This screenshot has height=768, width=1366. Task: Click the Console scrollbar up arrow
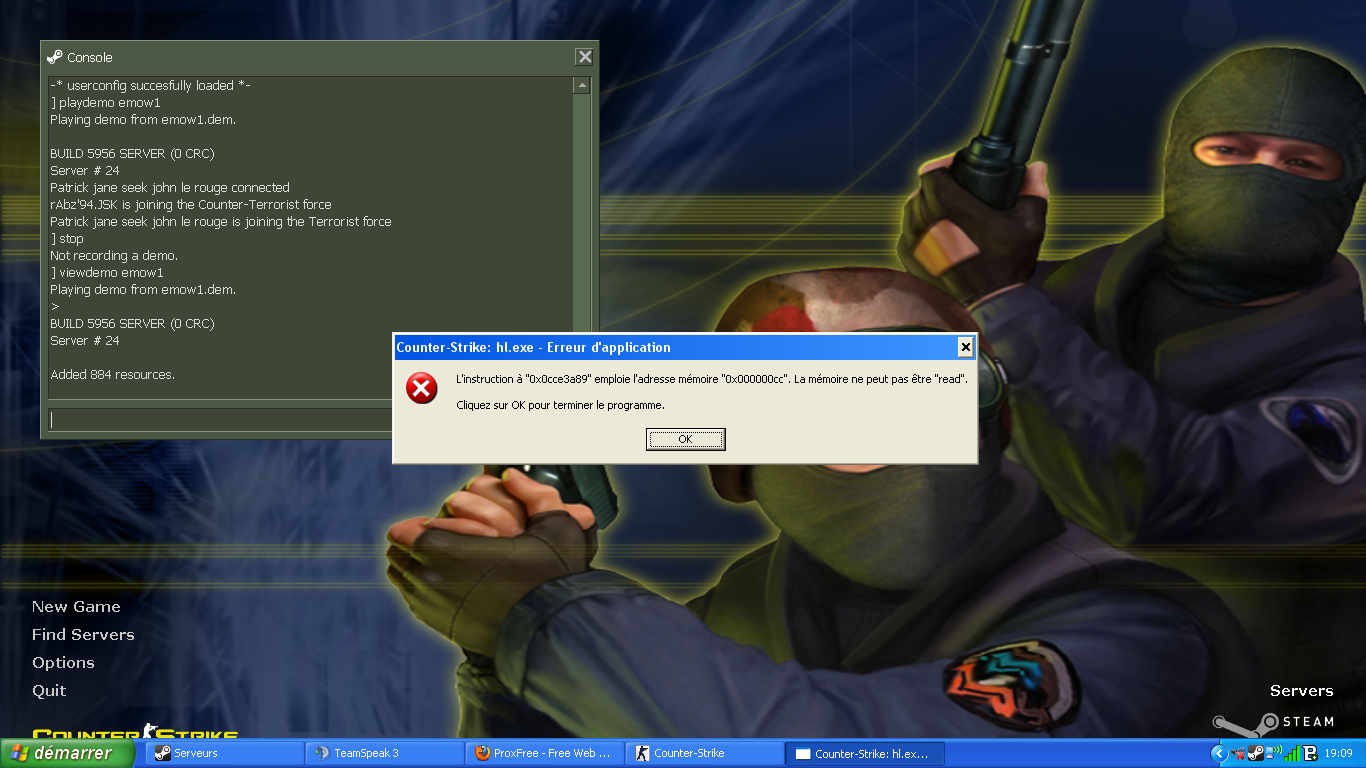click(582, 86)
